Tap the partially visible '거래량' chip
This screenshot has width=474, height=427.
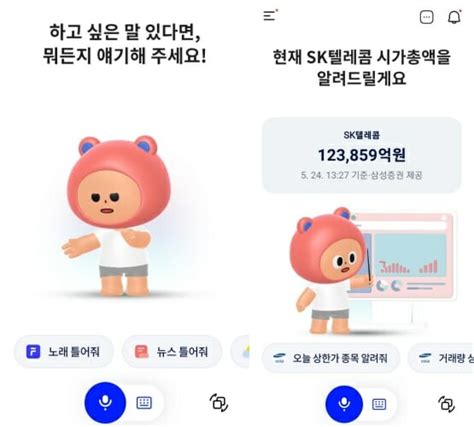coord(441,358)
